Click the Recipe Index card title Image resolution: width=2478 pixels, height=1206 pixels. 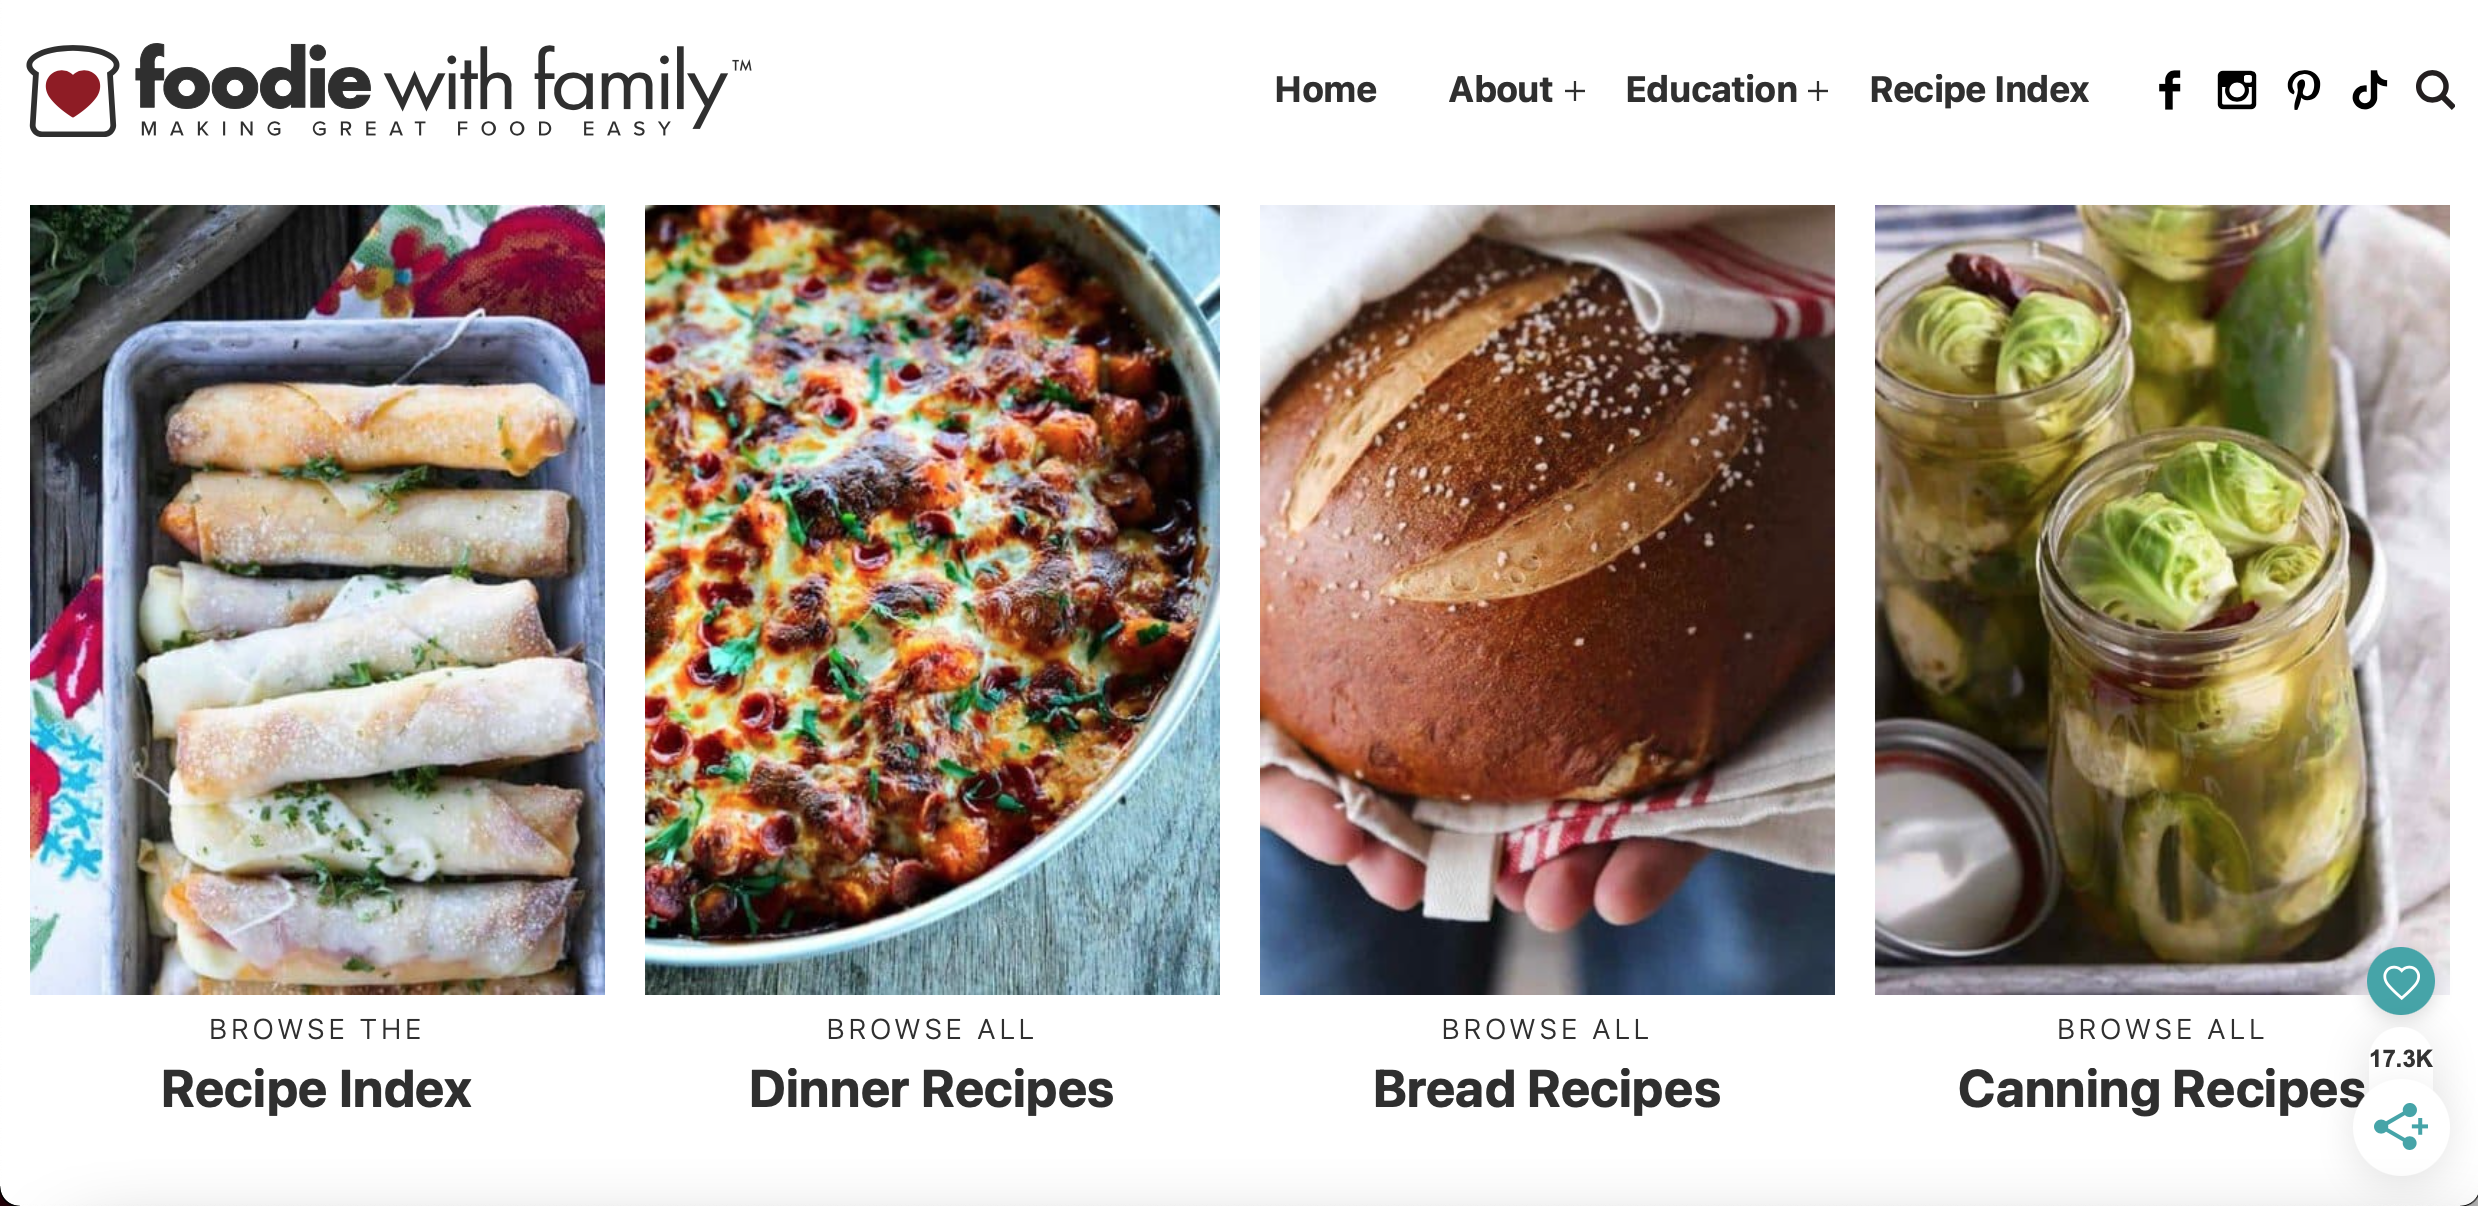[x=316, y=1089]
